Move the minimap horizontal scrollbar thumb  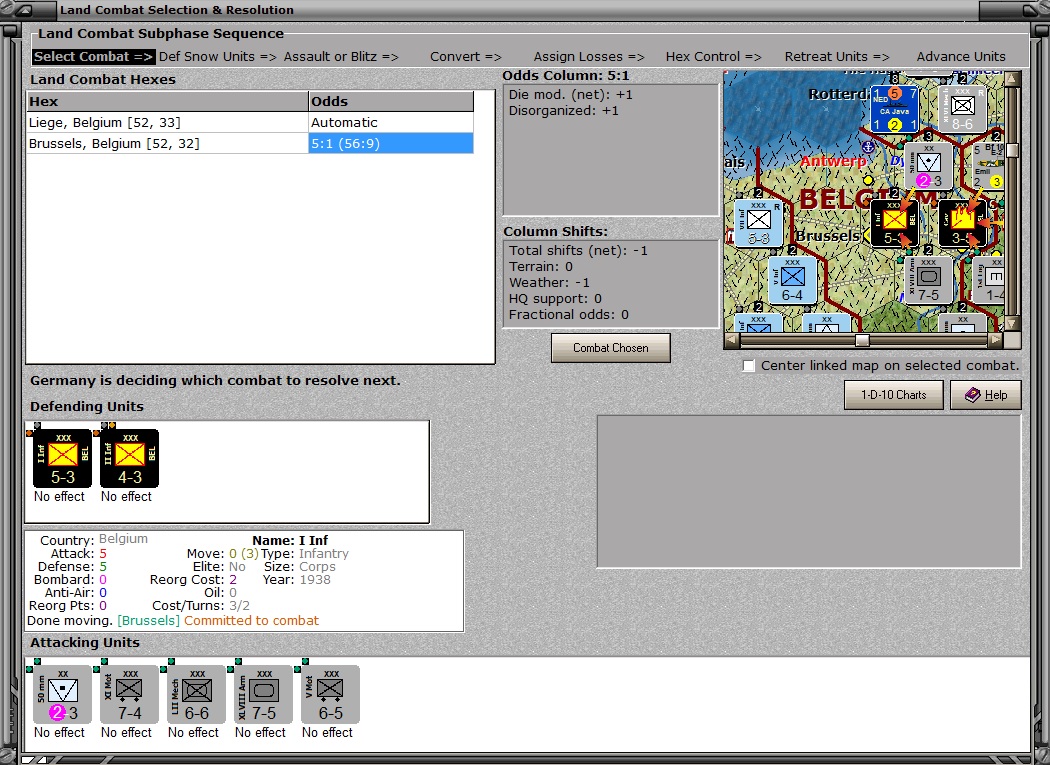click(862, 340)
